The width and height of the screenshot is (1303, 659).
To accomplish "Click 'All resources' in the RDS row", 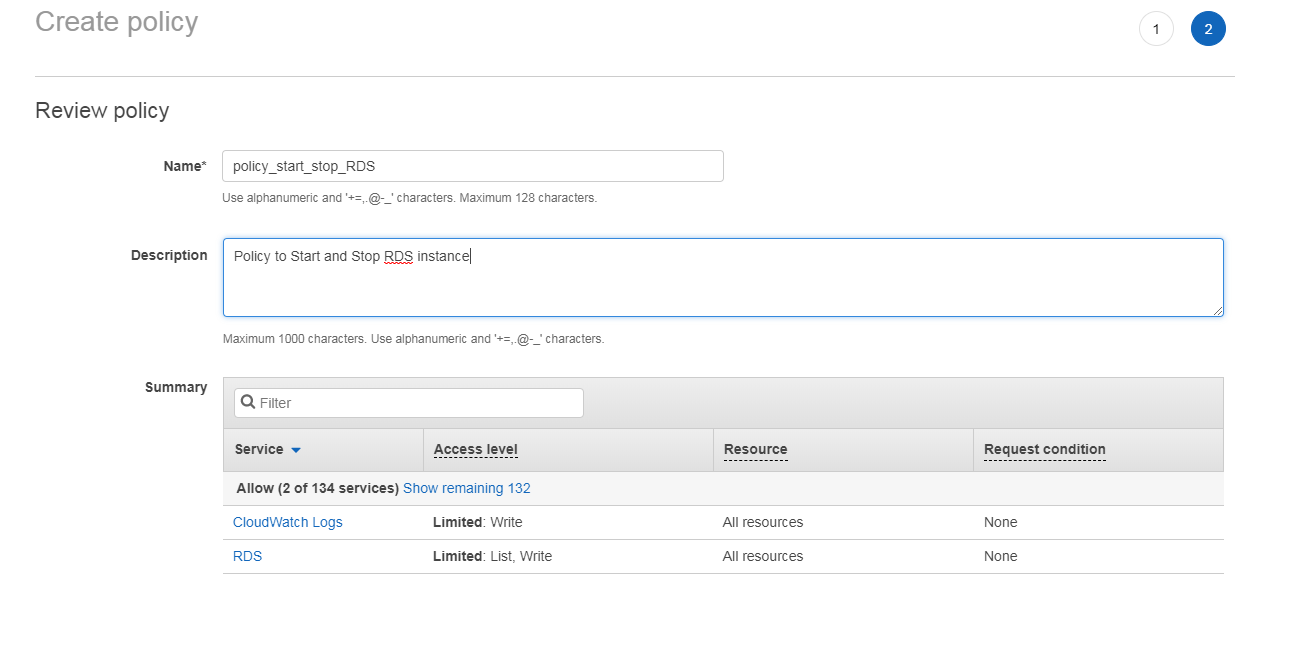I will (x=762, y=556).
